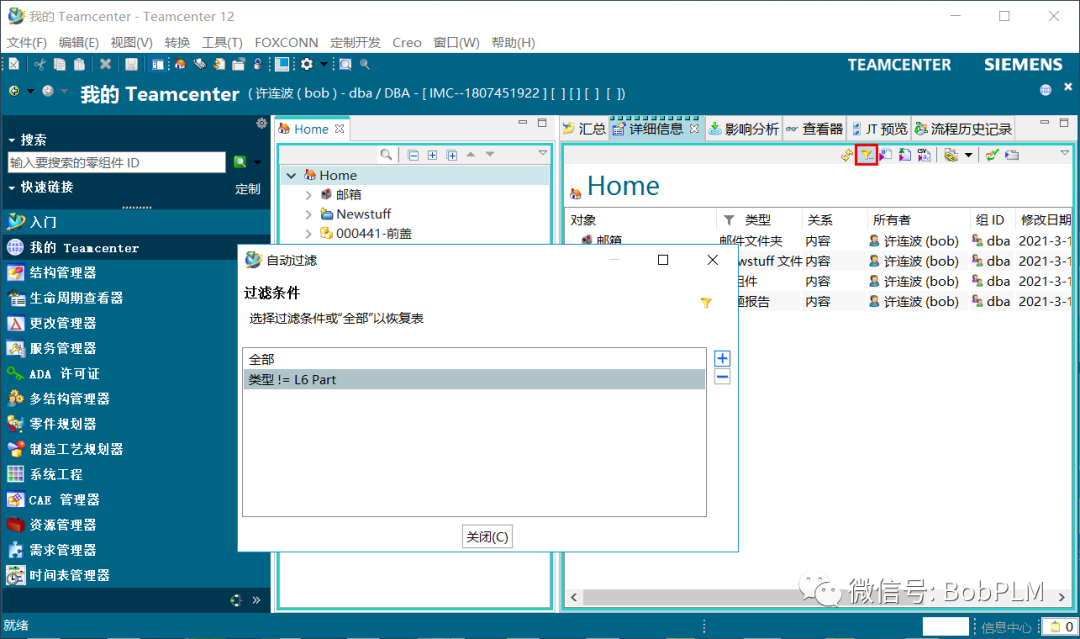
Task: Select 全部 in the filter list
Action: tap(474, 359)
